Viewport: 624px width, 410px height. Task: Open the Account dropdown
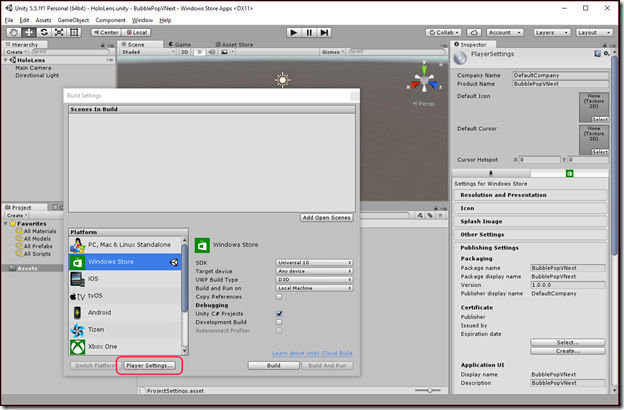[505, 33]
